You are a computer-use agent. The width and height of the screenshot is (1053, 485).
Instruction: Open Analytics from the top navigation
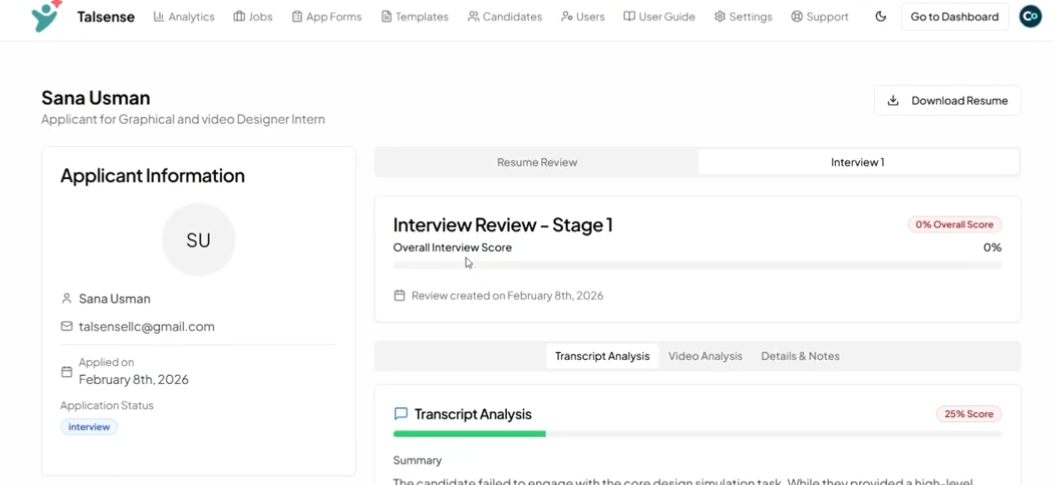tap(184, 17)
